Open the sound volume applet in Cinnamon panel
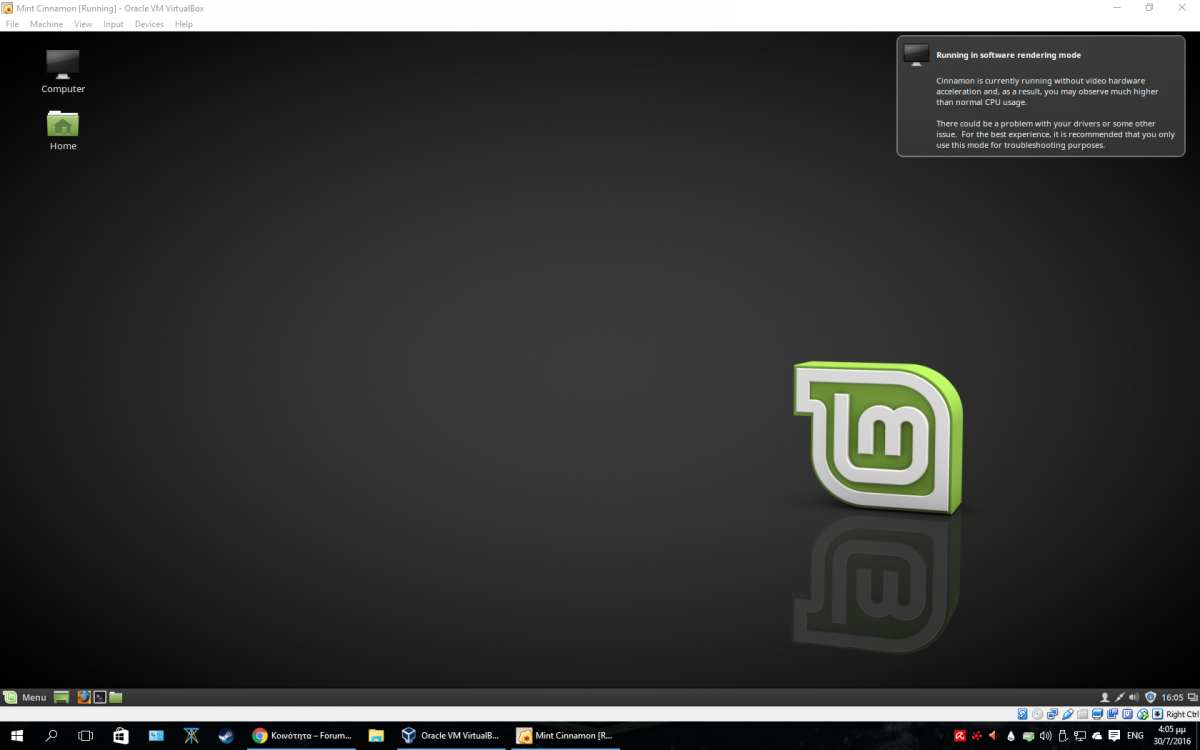The width and height of the screenshot is (1200, 750). point(1134,697)
